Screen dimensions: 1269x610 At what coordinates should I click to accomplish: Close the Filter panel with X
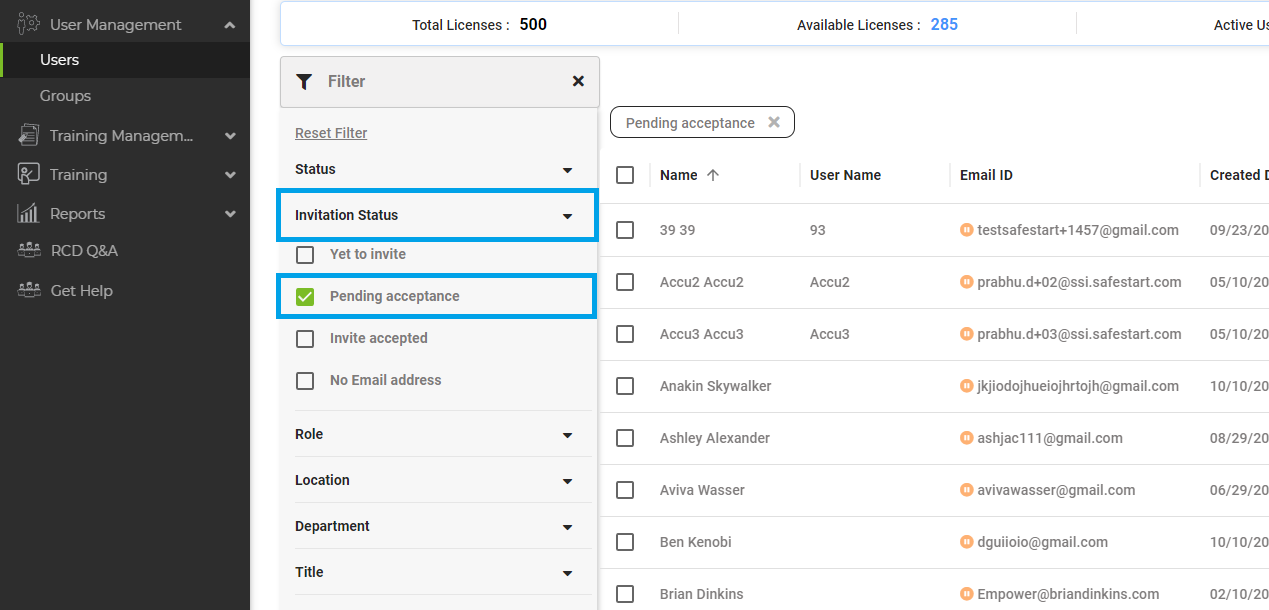[x=578, y=81]
